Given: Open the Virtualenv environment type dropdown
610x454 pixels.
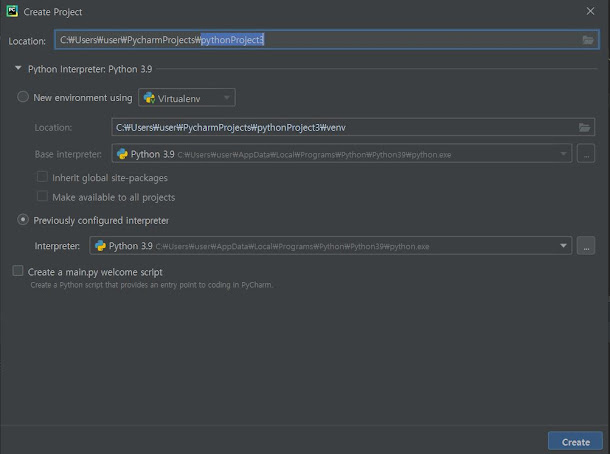Looking at the screenshot, I should coord(187,98).
